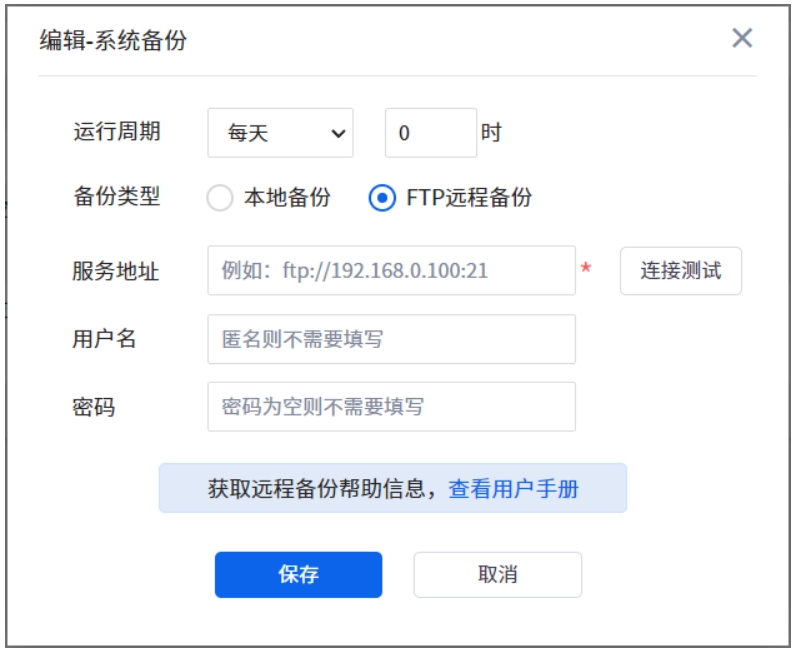Close the 编辑-系统备份 dialog
The width and height of the screenshot is (795, 651).
742,39
